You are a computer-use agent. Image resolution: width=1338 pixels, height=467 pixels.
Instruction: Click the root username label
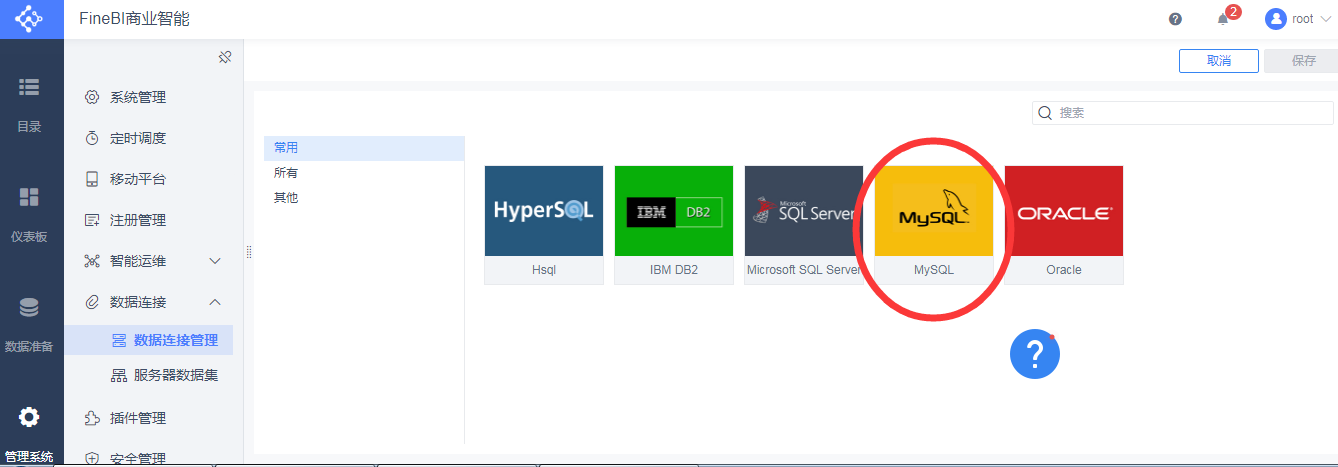coord(1303,19)
